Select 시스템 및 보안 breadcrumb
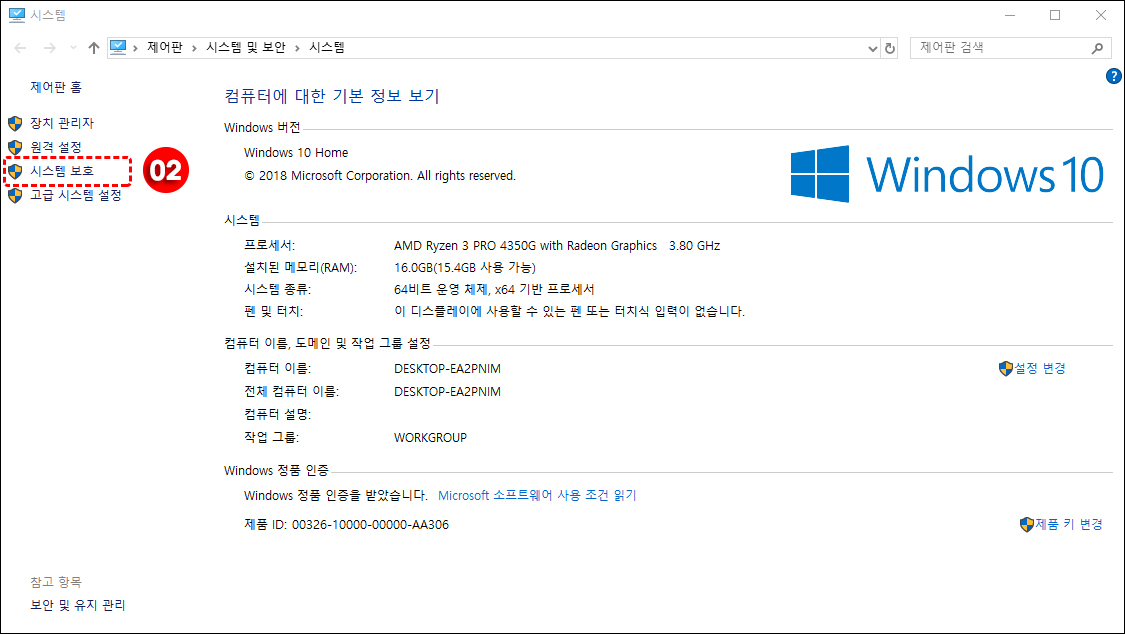This screenshot has width=1125, height=634. point(245,47)
